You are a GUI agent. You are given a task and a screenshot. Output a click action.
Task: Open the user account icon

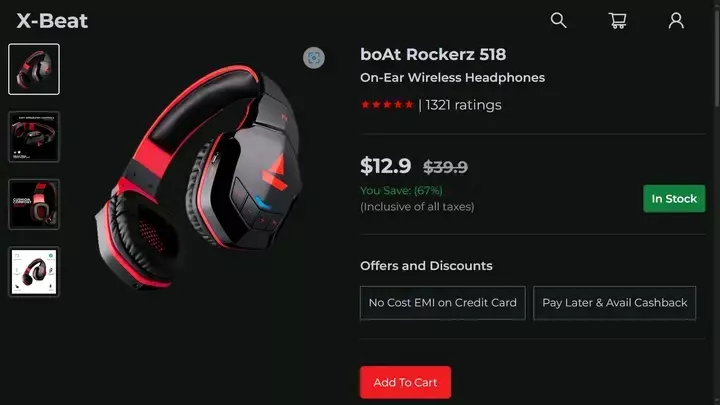click(x=676, y=20)
